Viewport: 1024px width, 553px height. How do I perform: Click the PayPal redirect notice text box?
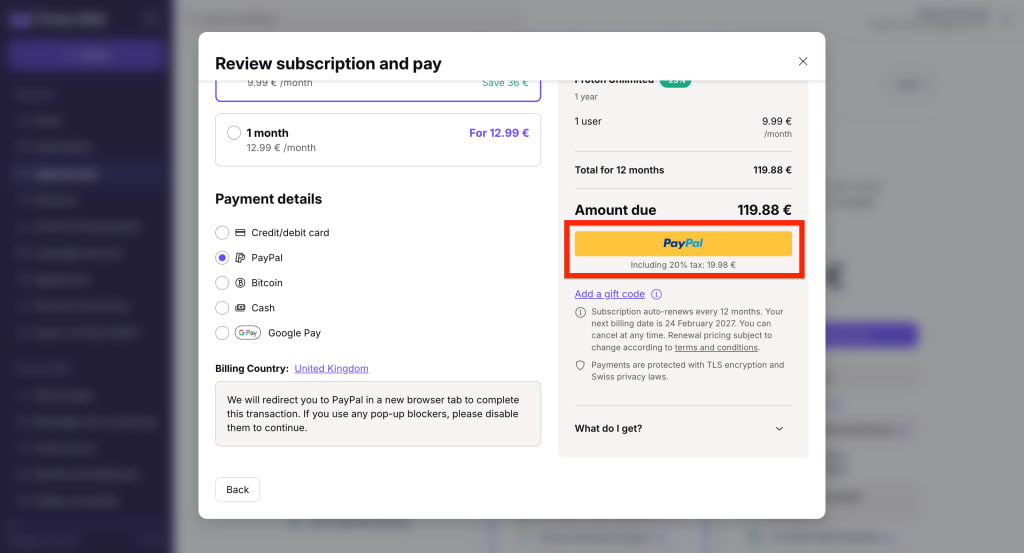click(x=378, y=414)
